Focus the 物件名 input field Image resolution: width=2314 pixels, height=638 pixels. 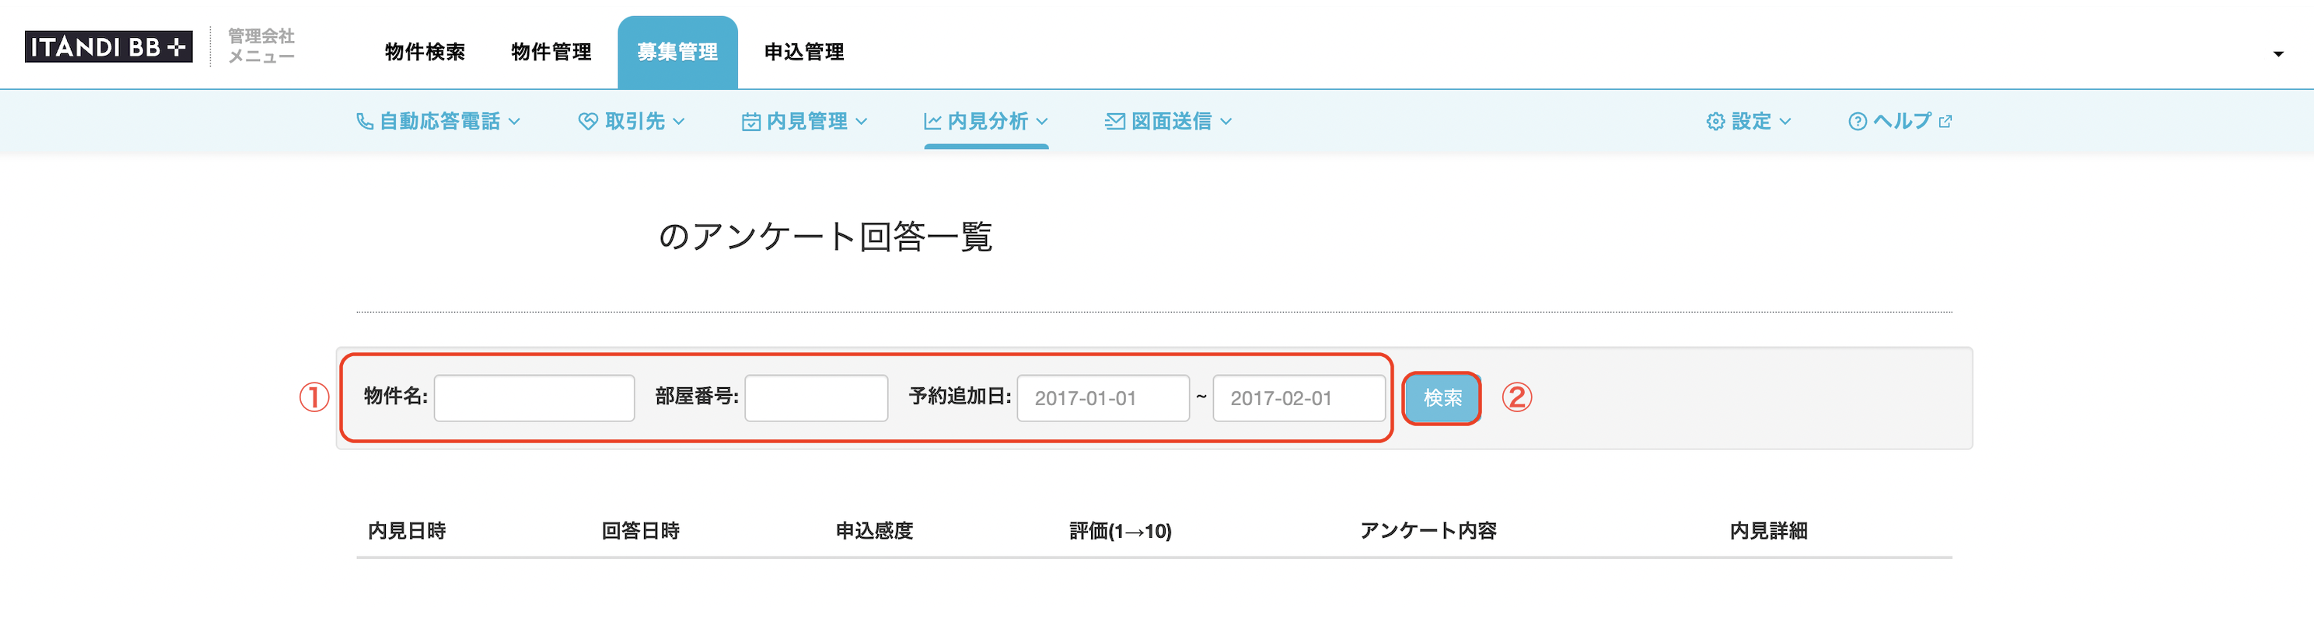[534, 398]
